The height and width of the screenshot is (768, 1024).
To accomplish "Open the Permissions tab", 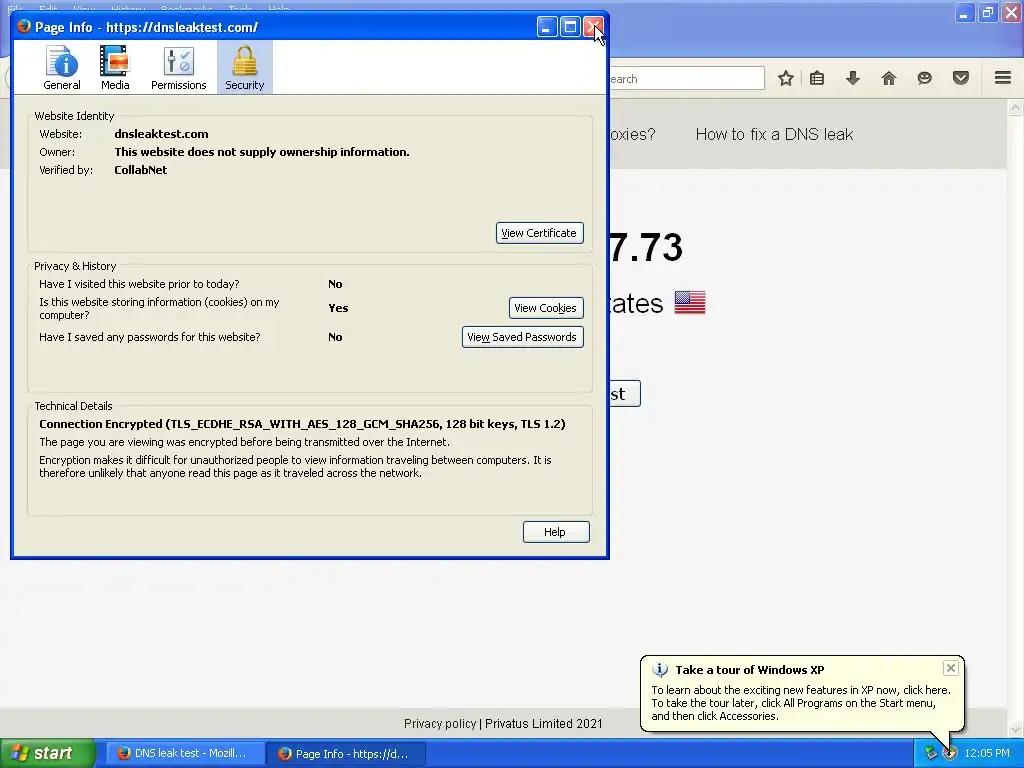I will pyautogui.click(x=178, y=68).
